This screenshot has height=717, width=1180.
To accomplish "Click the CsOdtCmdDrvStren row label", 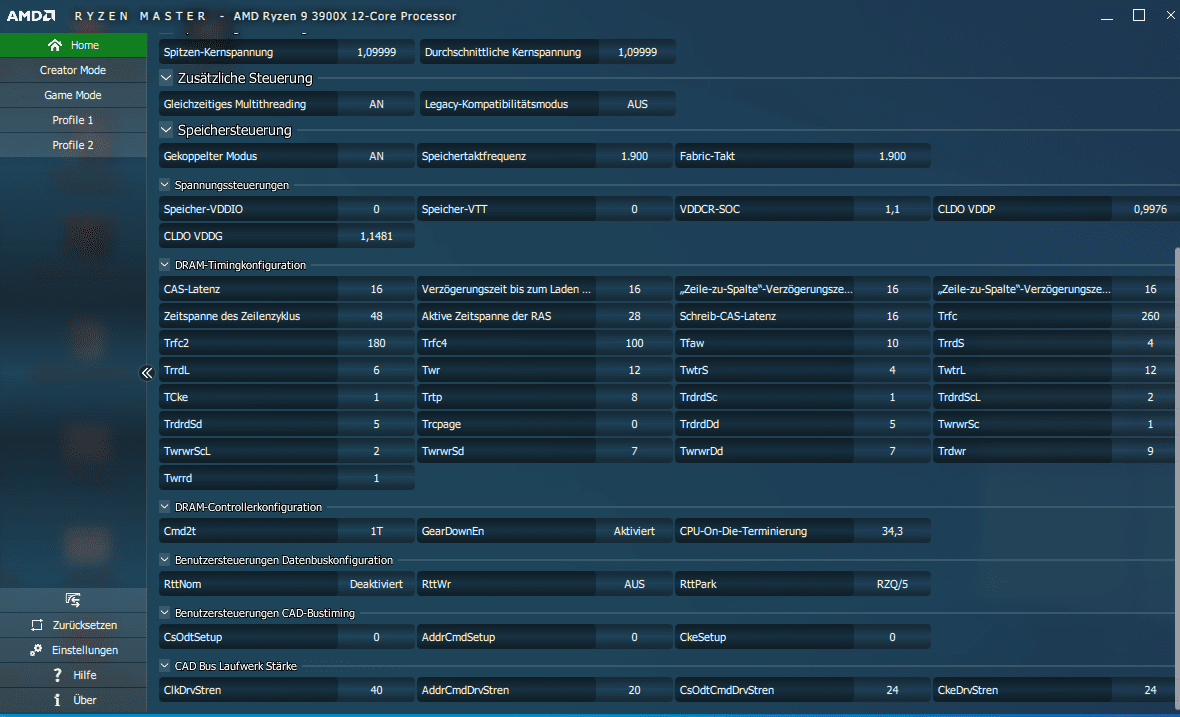I will tap(727, 690).
